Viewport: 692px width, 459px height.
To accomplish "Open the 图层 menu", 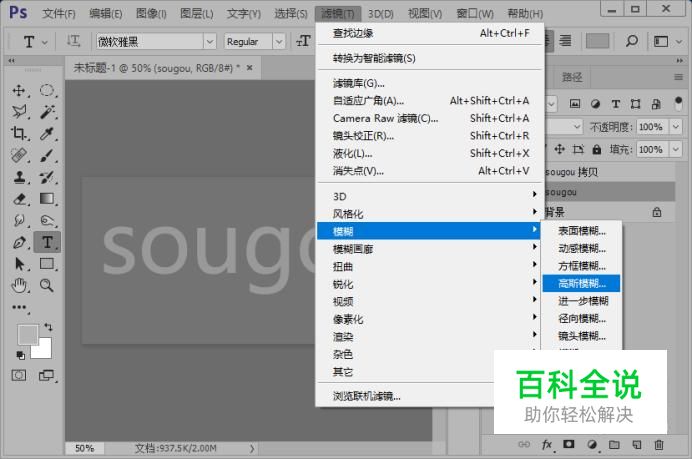I will (196, 14).
